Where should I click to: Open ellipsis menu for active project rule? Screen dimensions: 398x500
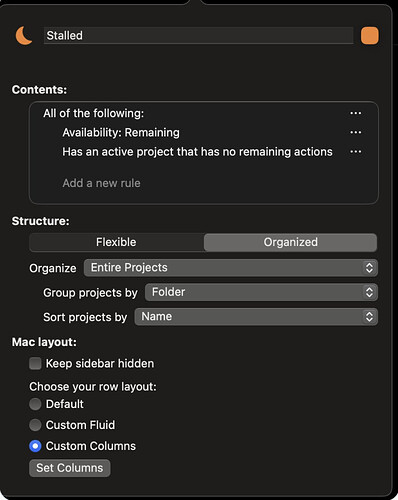pos(355,152)
